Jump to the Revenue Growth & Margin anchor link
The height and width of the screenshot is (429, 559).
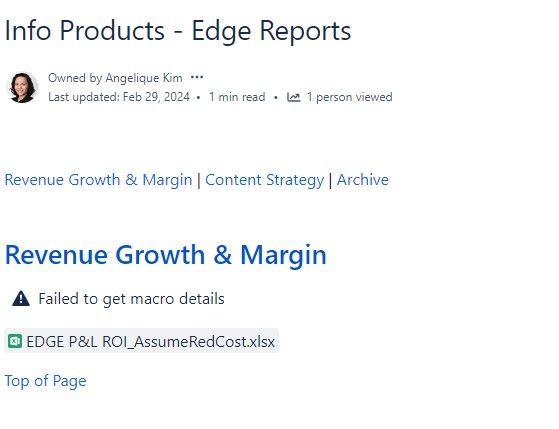98,180
